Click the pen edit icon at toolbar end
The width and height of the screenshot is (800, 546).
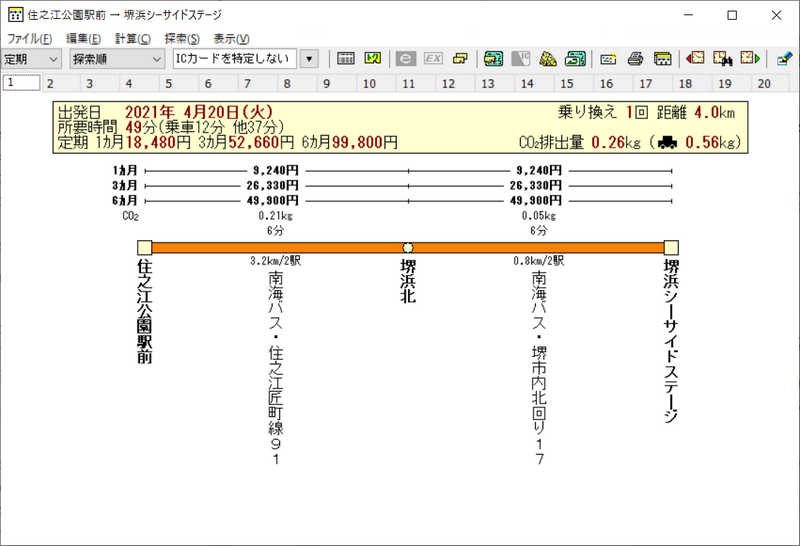[x=784, y=59]
